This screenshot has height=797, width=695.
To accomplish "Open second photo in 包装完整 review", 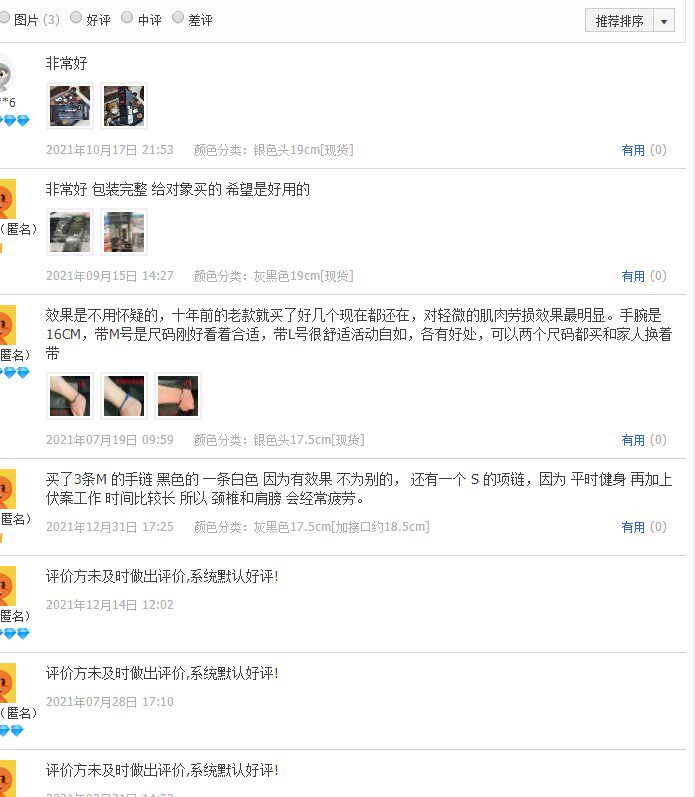I will click(x=124, y=232).
